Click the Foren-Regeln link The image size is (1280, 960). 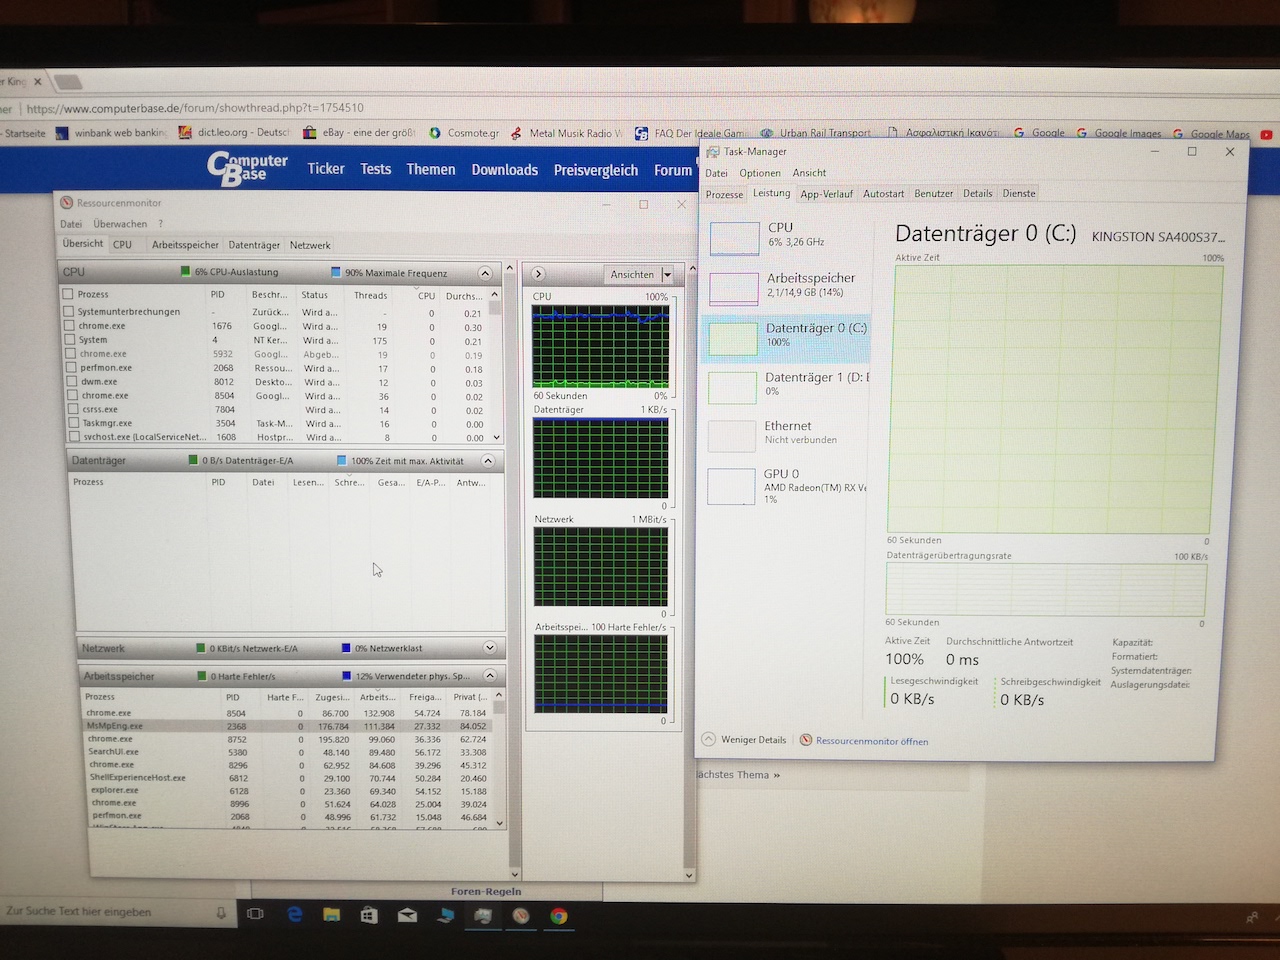click(486, 891)
